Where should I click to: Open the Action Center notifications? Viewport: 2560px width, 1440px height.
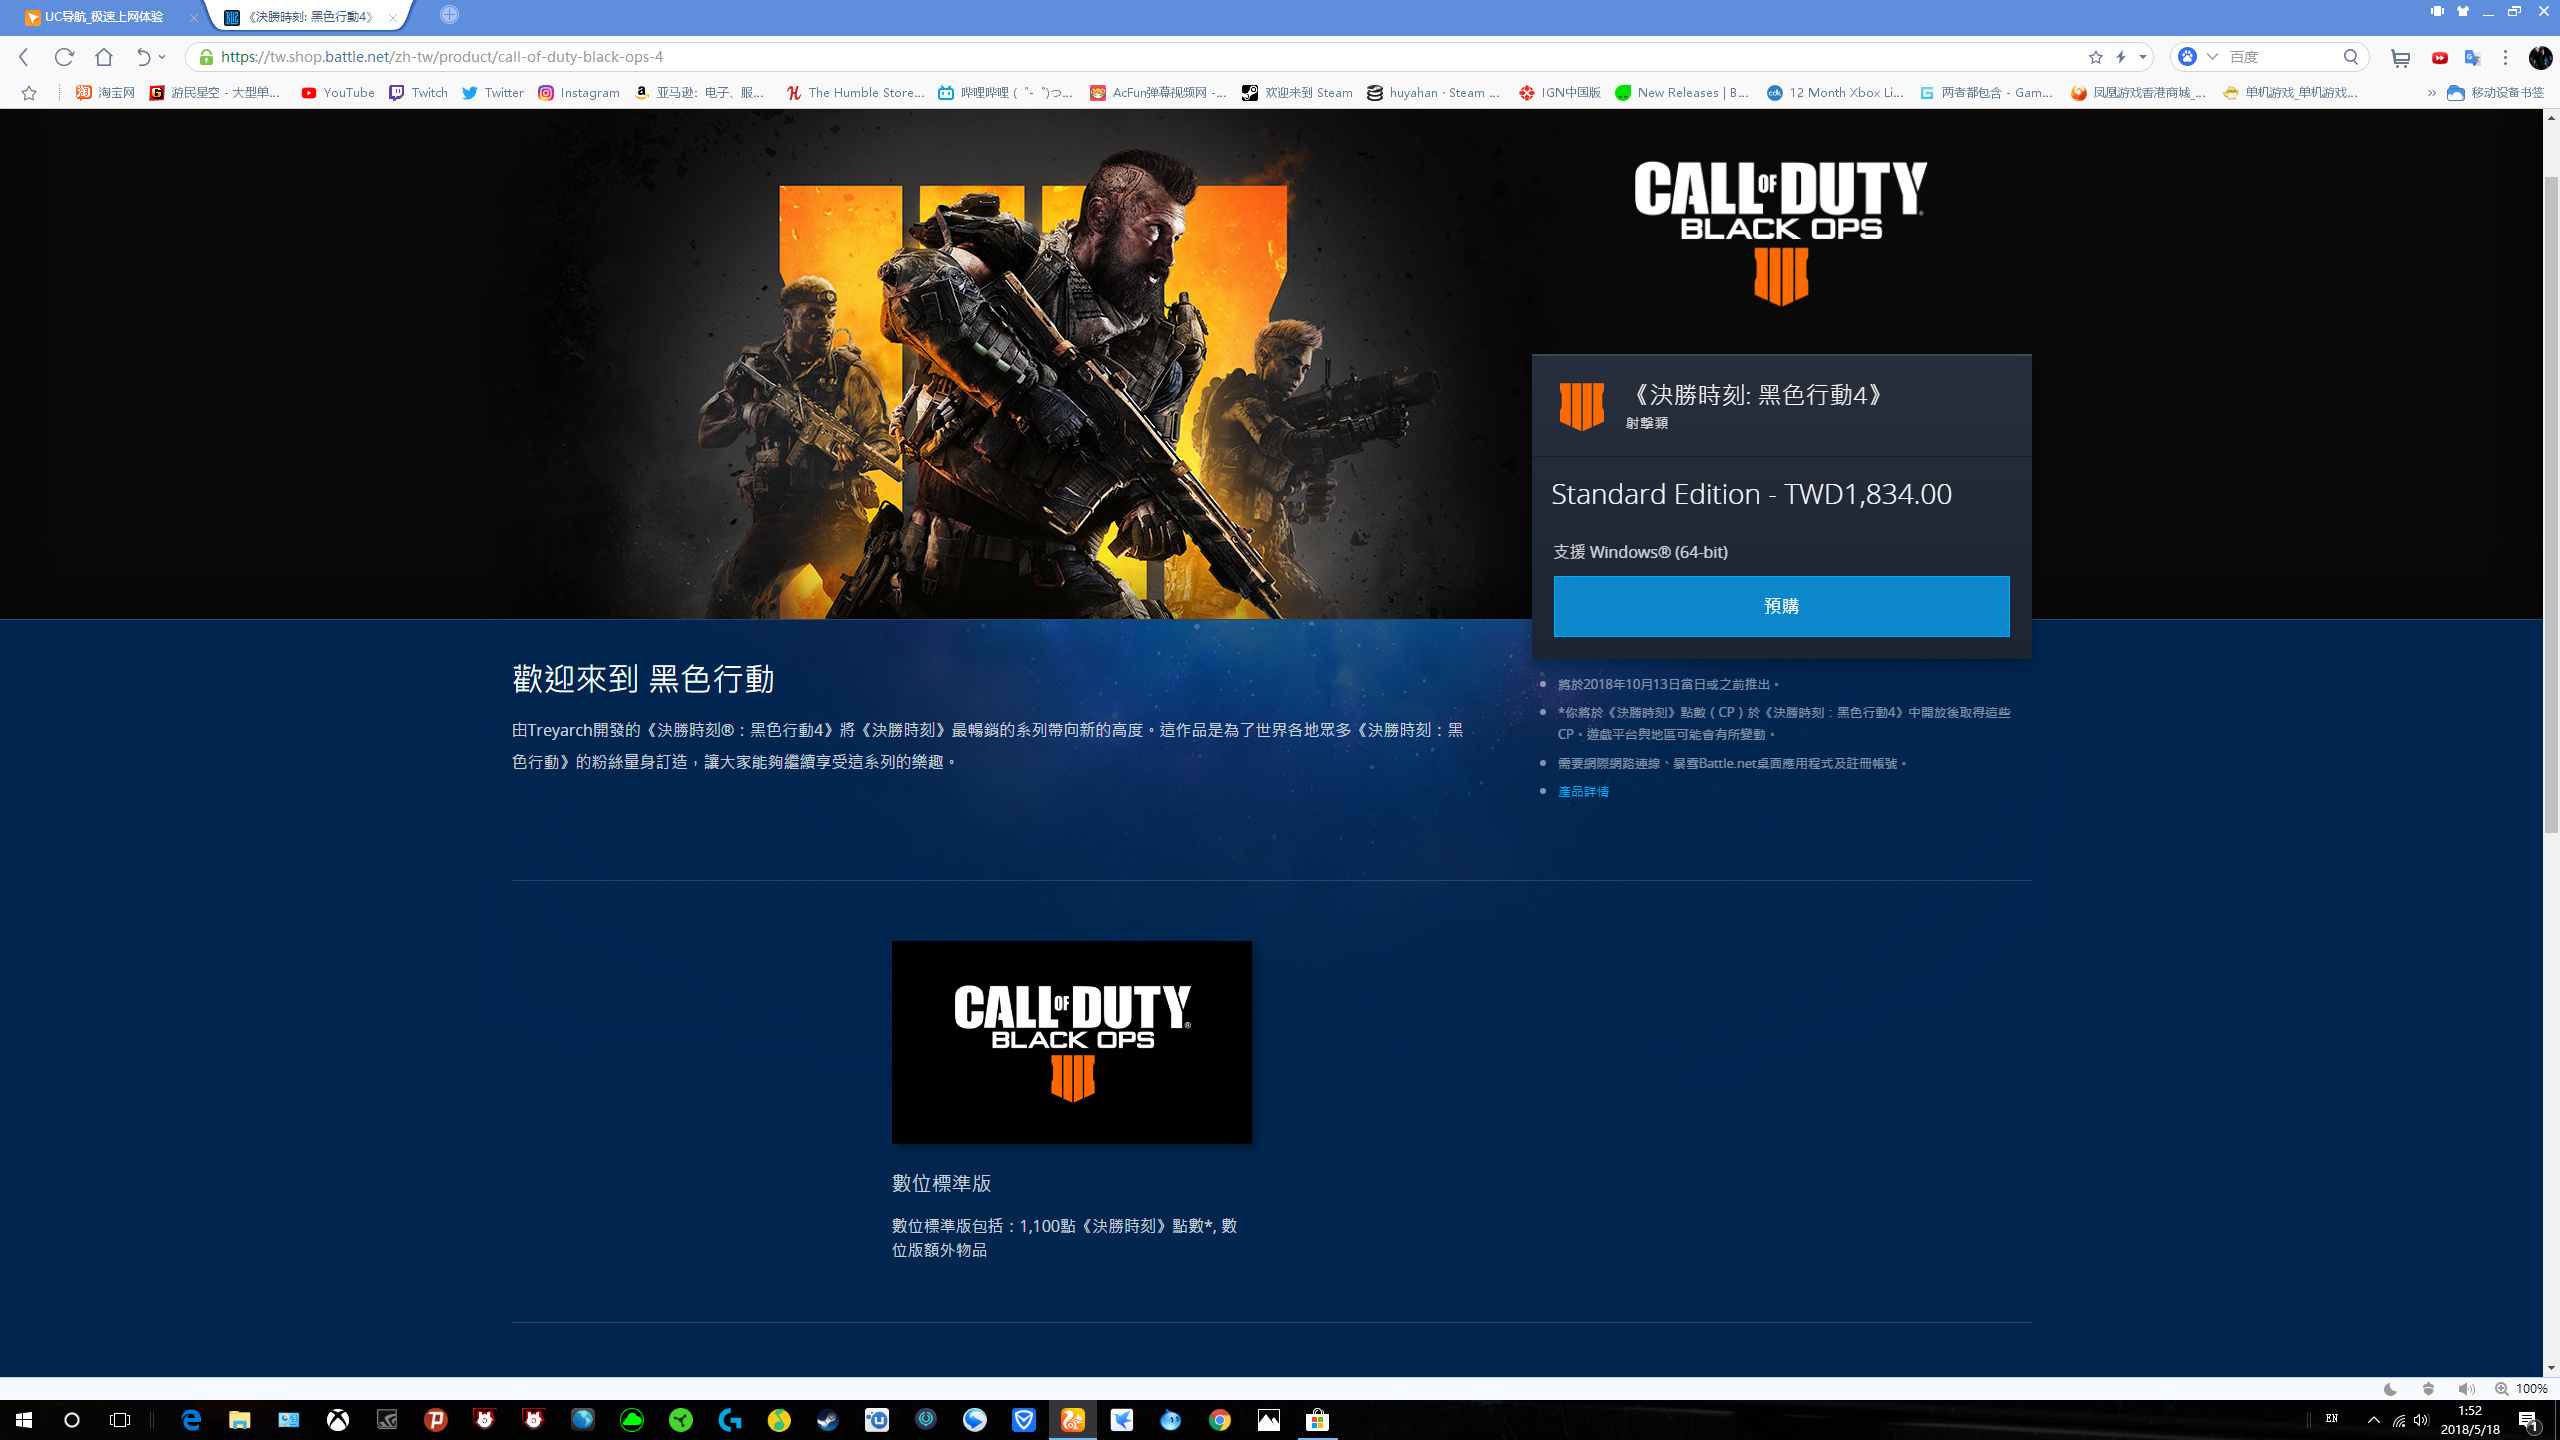click(2529, 1420)
